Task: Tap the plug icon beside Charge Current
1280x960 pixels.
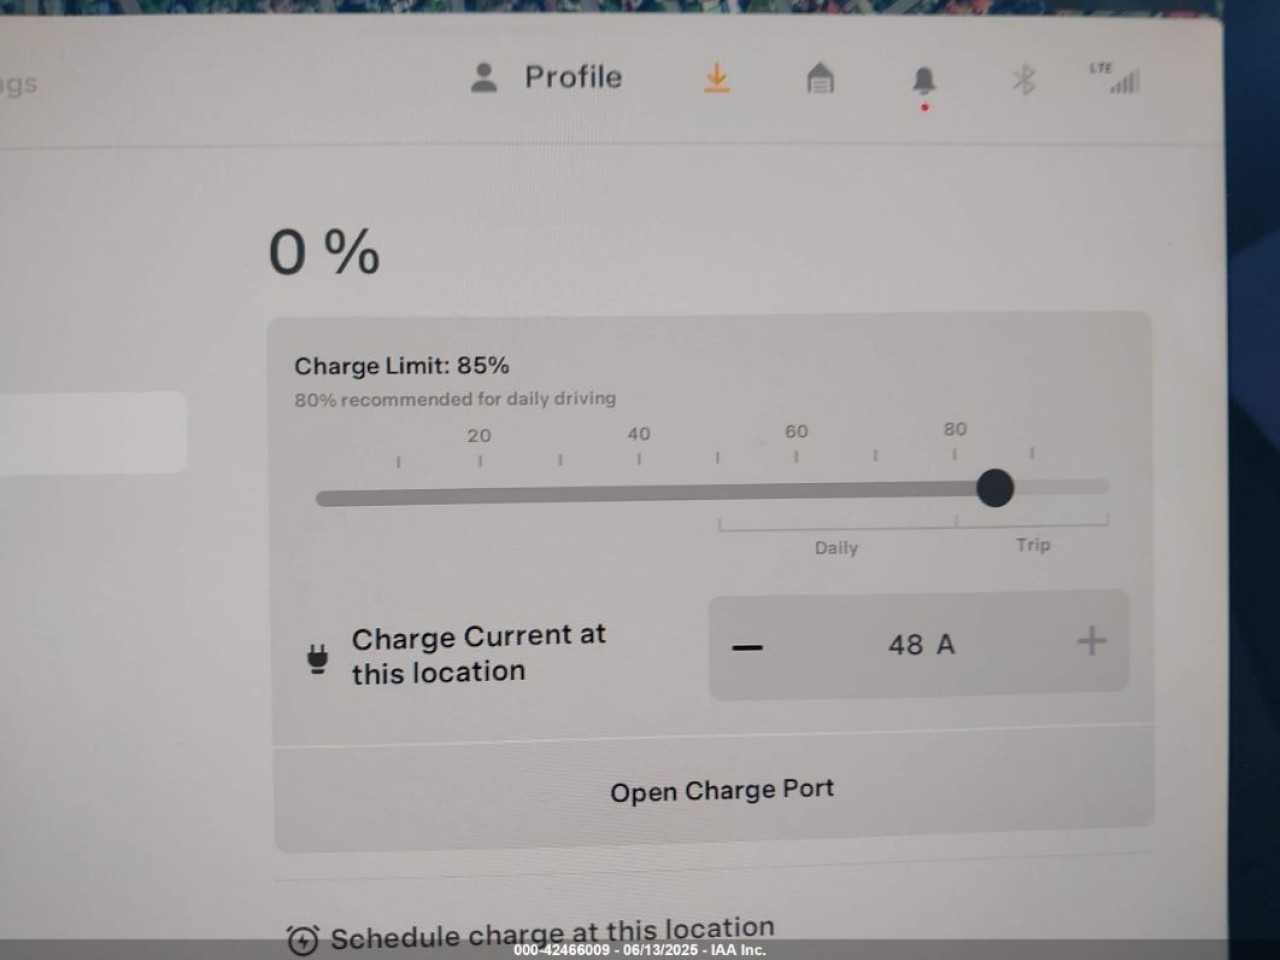Action: [318, 660]
